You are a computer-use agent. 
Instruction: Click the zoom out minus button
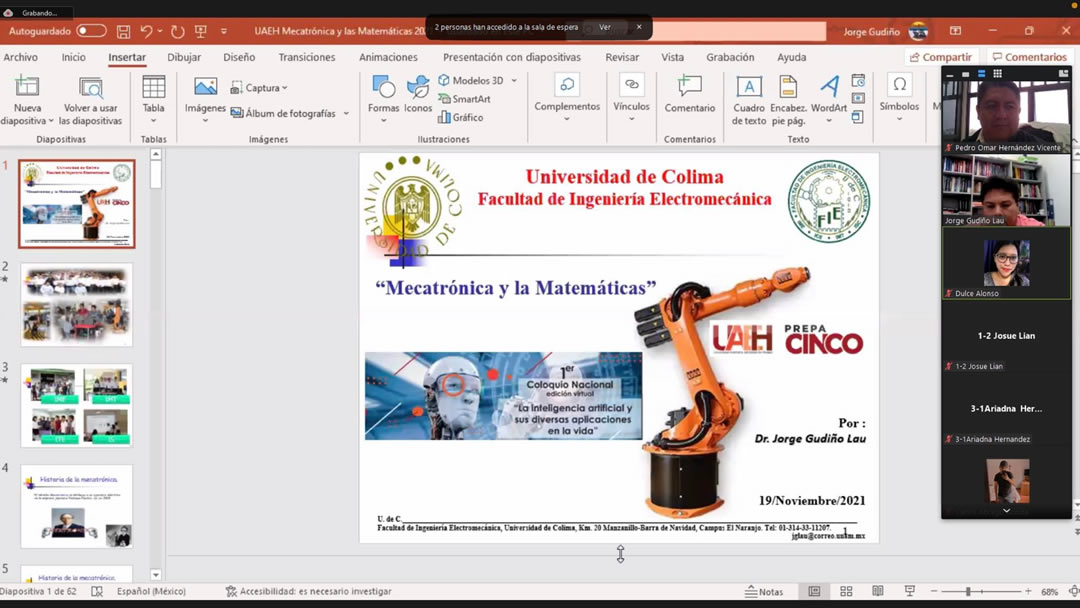tap(934, 591)
